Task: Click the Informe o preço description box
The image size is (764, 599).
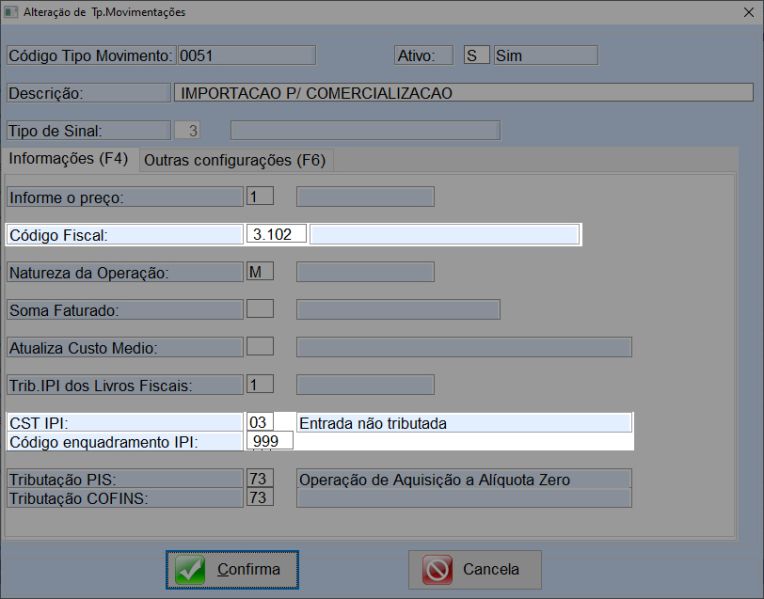Action: pyautogui.click(x=365, y=196)
